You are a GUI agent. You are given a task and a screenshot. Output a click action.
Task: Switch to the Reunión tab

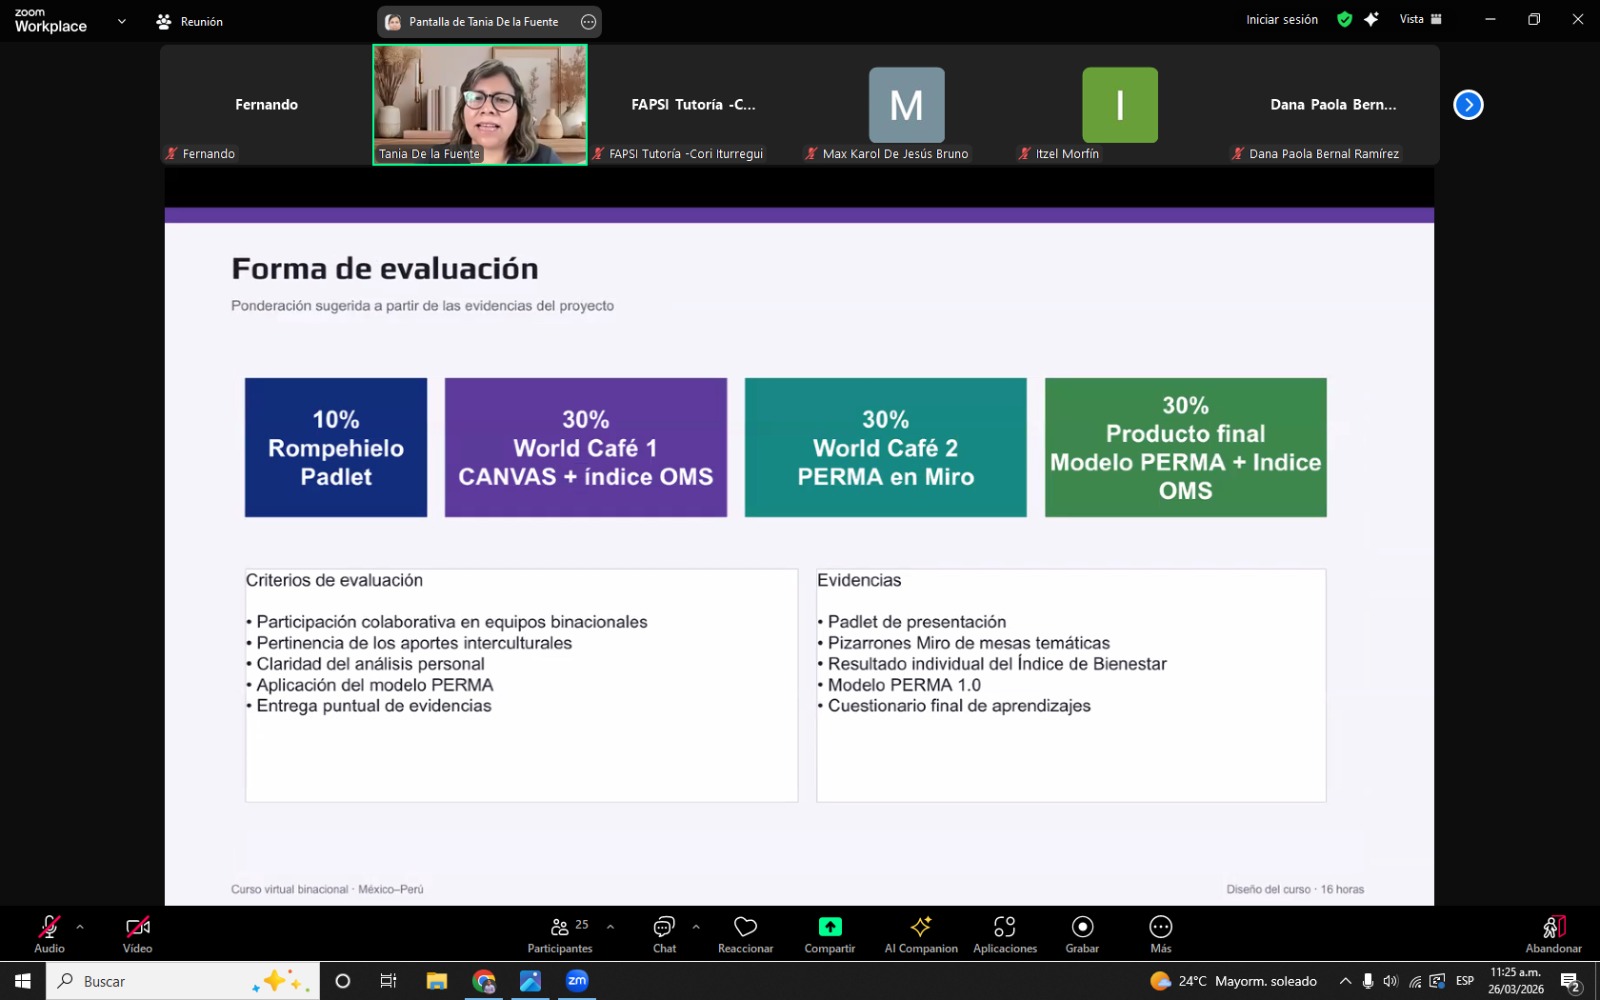tap(190, 21)
